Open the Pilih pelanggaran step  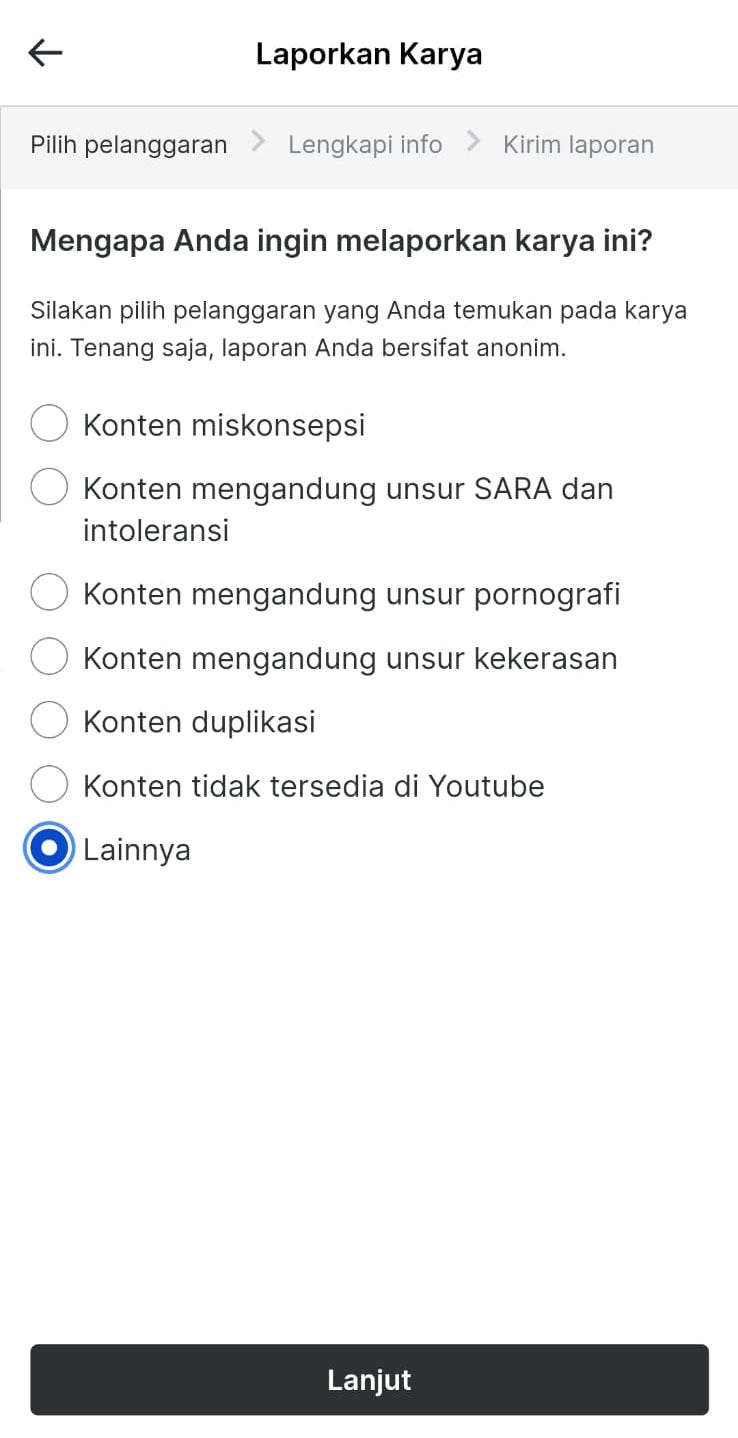click(129, 145)
